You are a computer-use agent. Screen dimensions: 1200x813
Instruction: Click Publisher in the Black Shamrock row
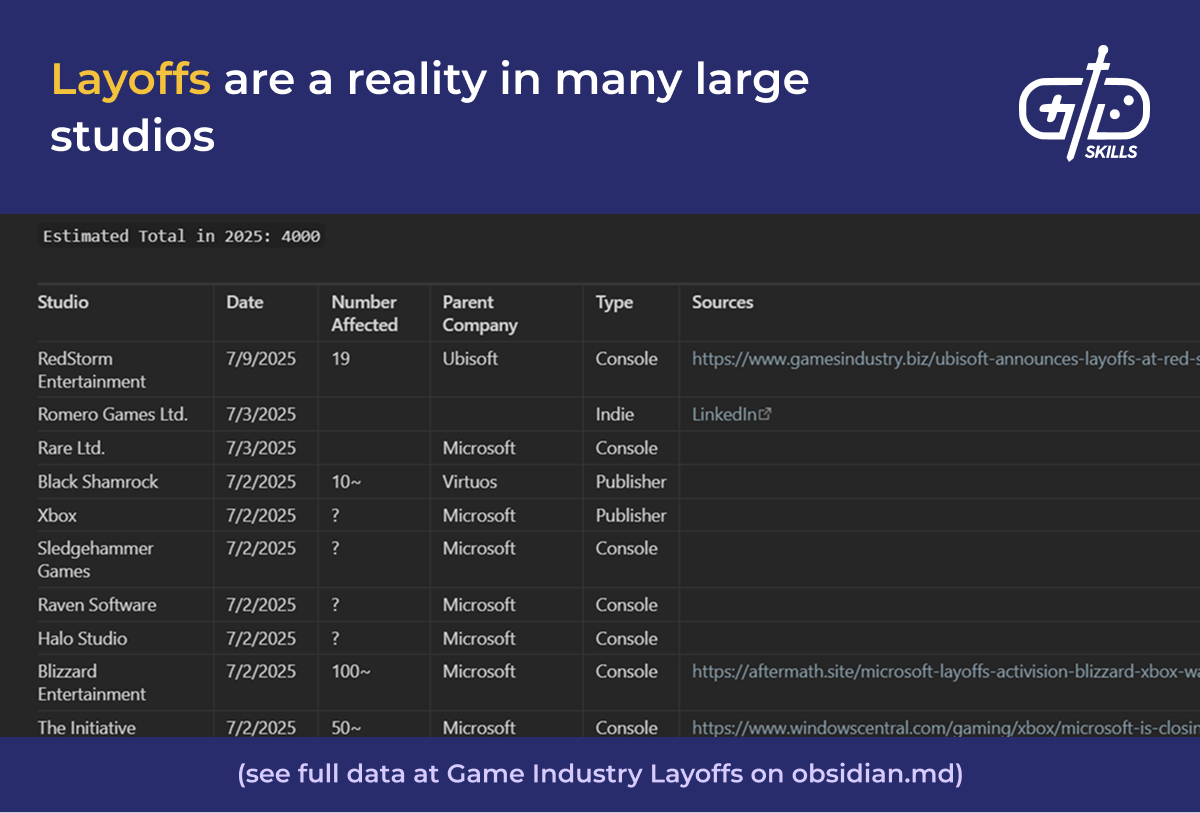(631, 482)
